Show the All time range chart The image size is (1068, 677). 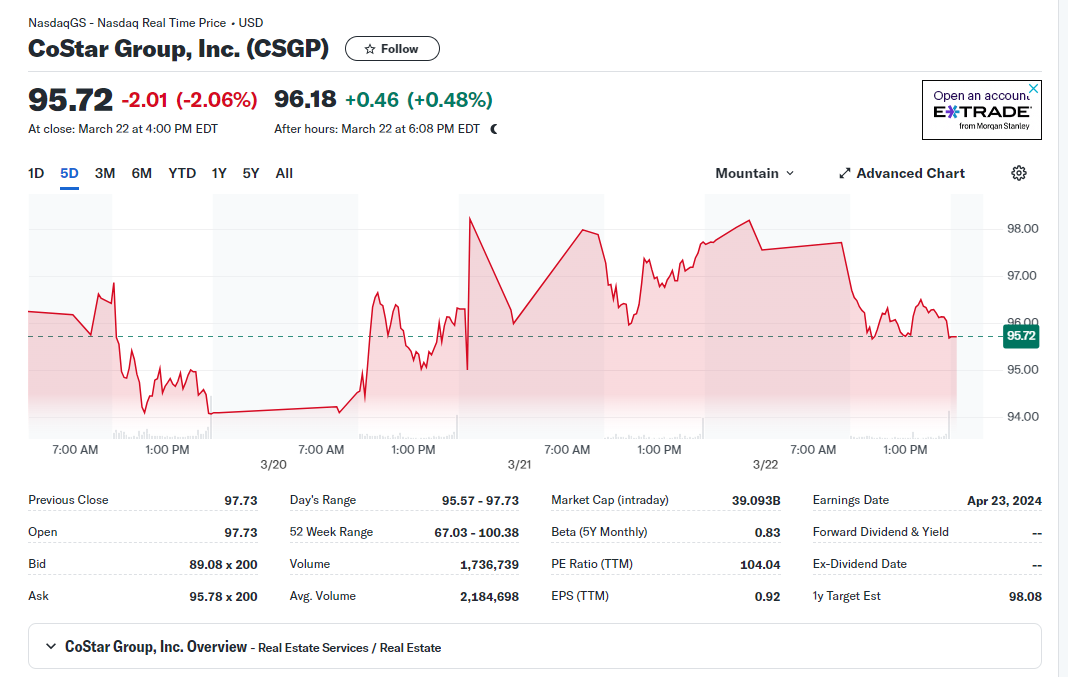click(x=284, y=173)
